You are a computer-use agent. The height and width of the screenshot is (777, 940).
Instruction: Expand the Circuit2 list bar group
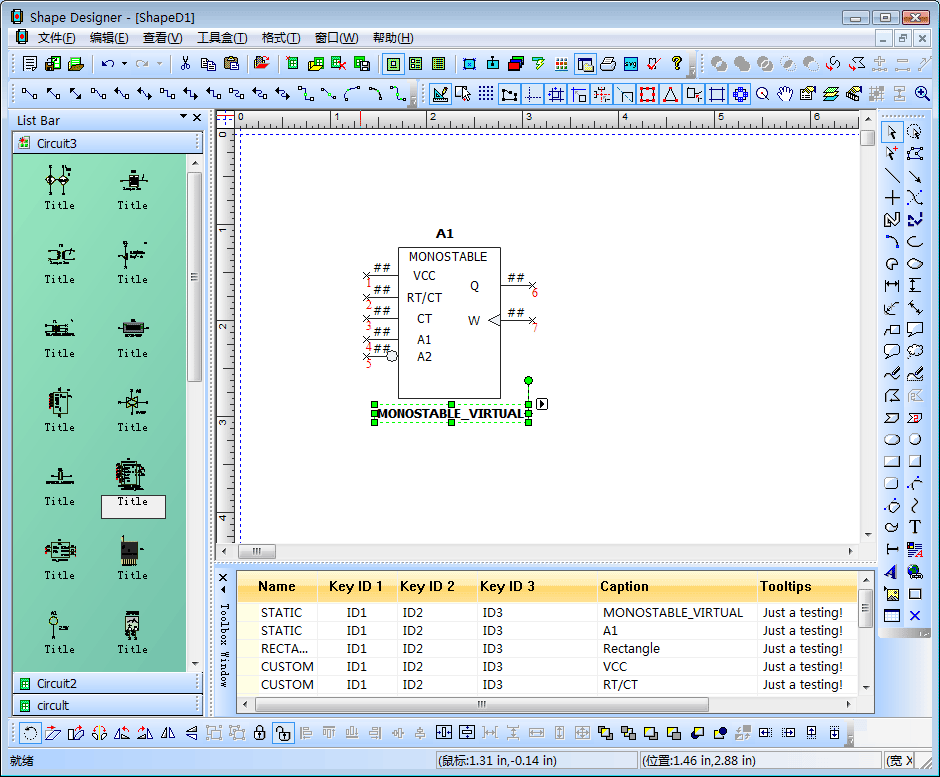pos(57,684)
